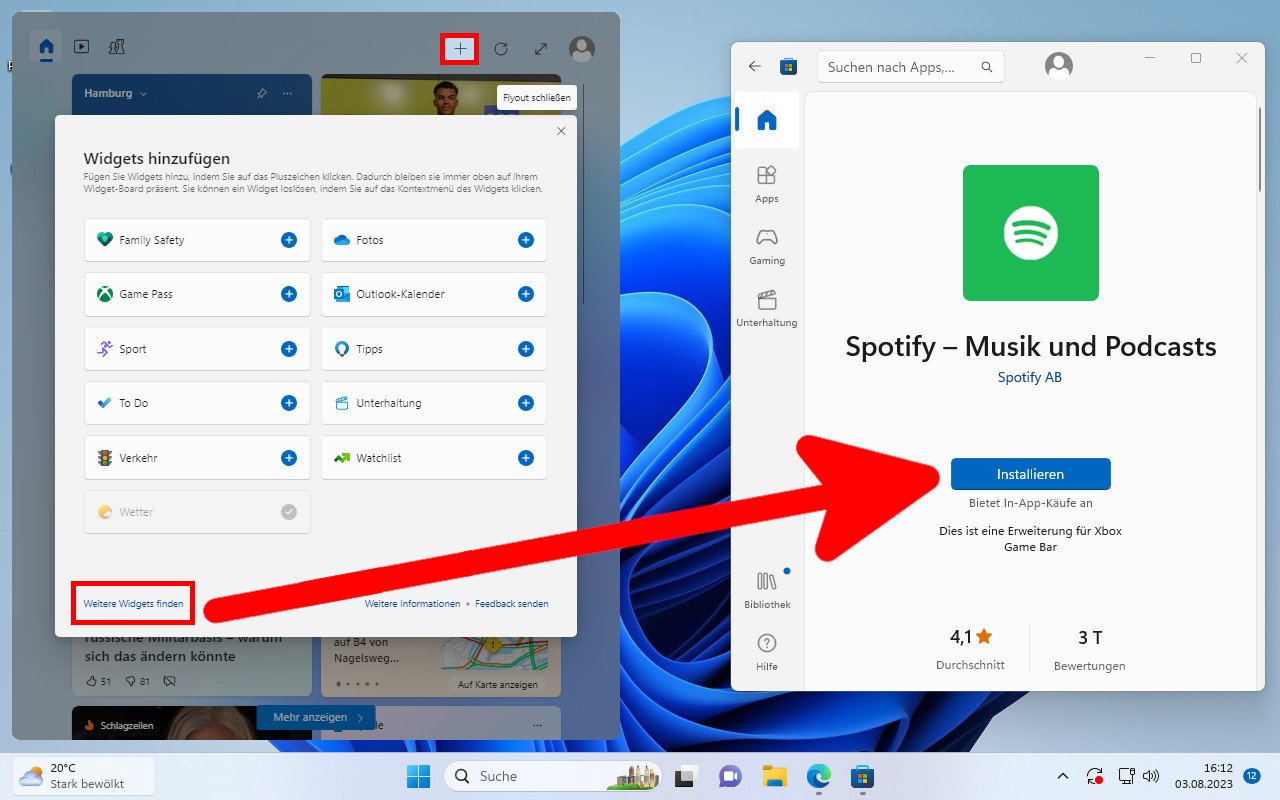This screenshot has height=800, width=1280.
Task: Click the search magnifier in Microsoft Store
Action: click(x=987, y=67)
